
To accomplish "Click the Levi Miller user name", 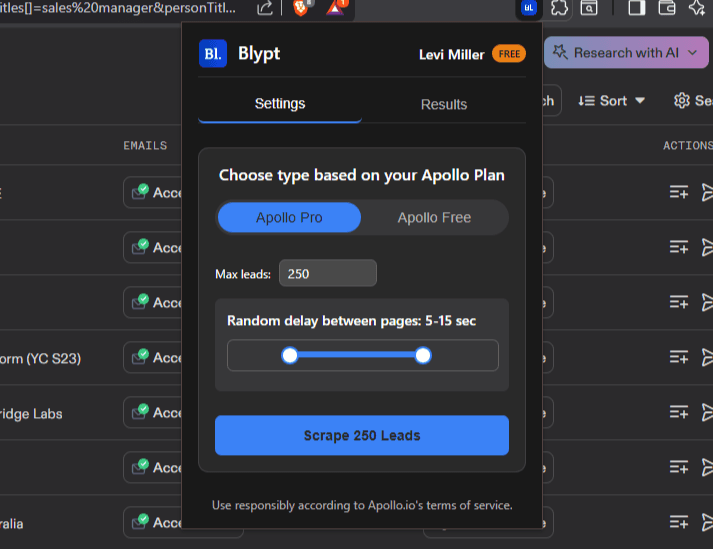I will [452, 55].
